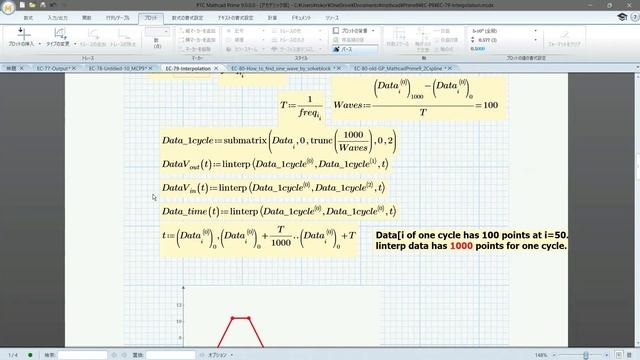The height and width of the screenshot is (360, 640).
Task: Click the decimal places stepper arrows
Action: 472,40
